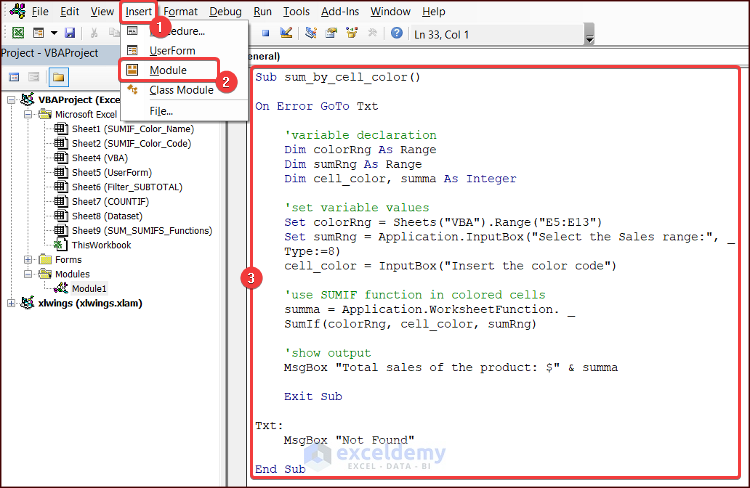Open the View menu
This screenshot has width=750, height=488.
tap(102, 11)
